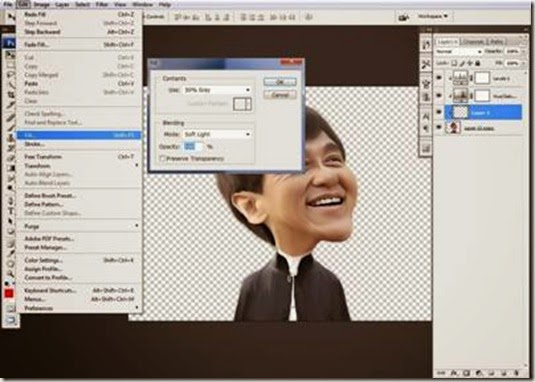Choose Color Settings... menu item

click(x=79, y=260)
